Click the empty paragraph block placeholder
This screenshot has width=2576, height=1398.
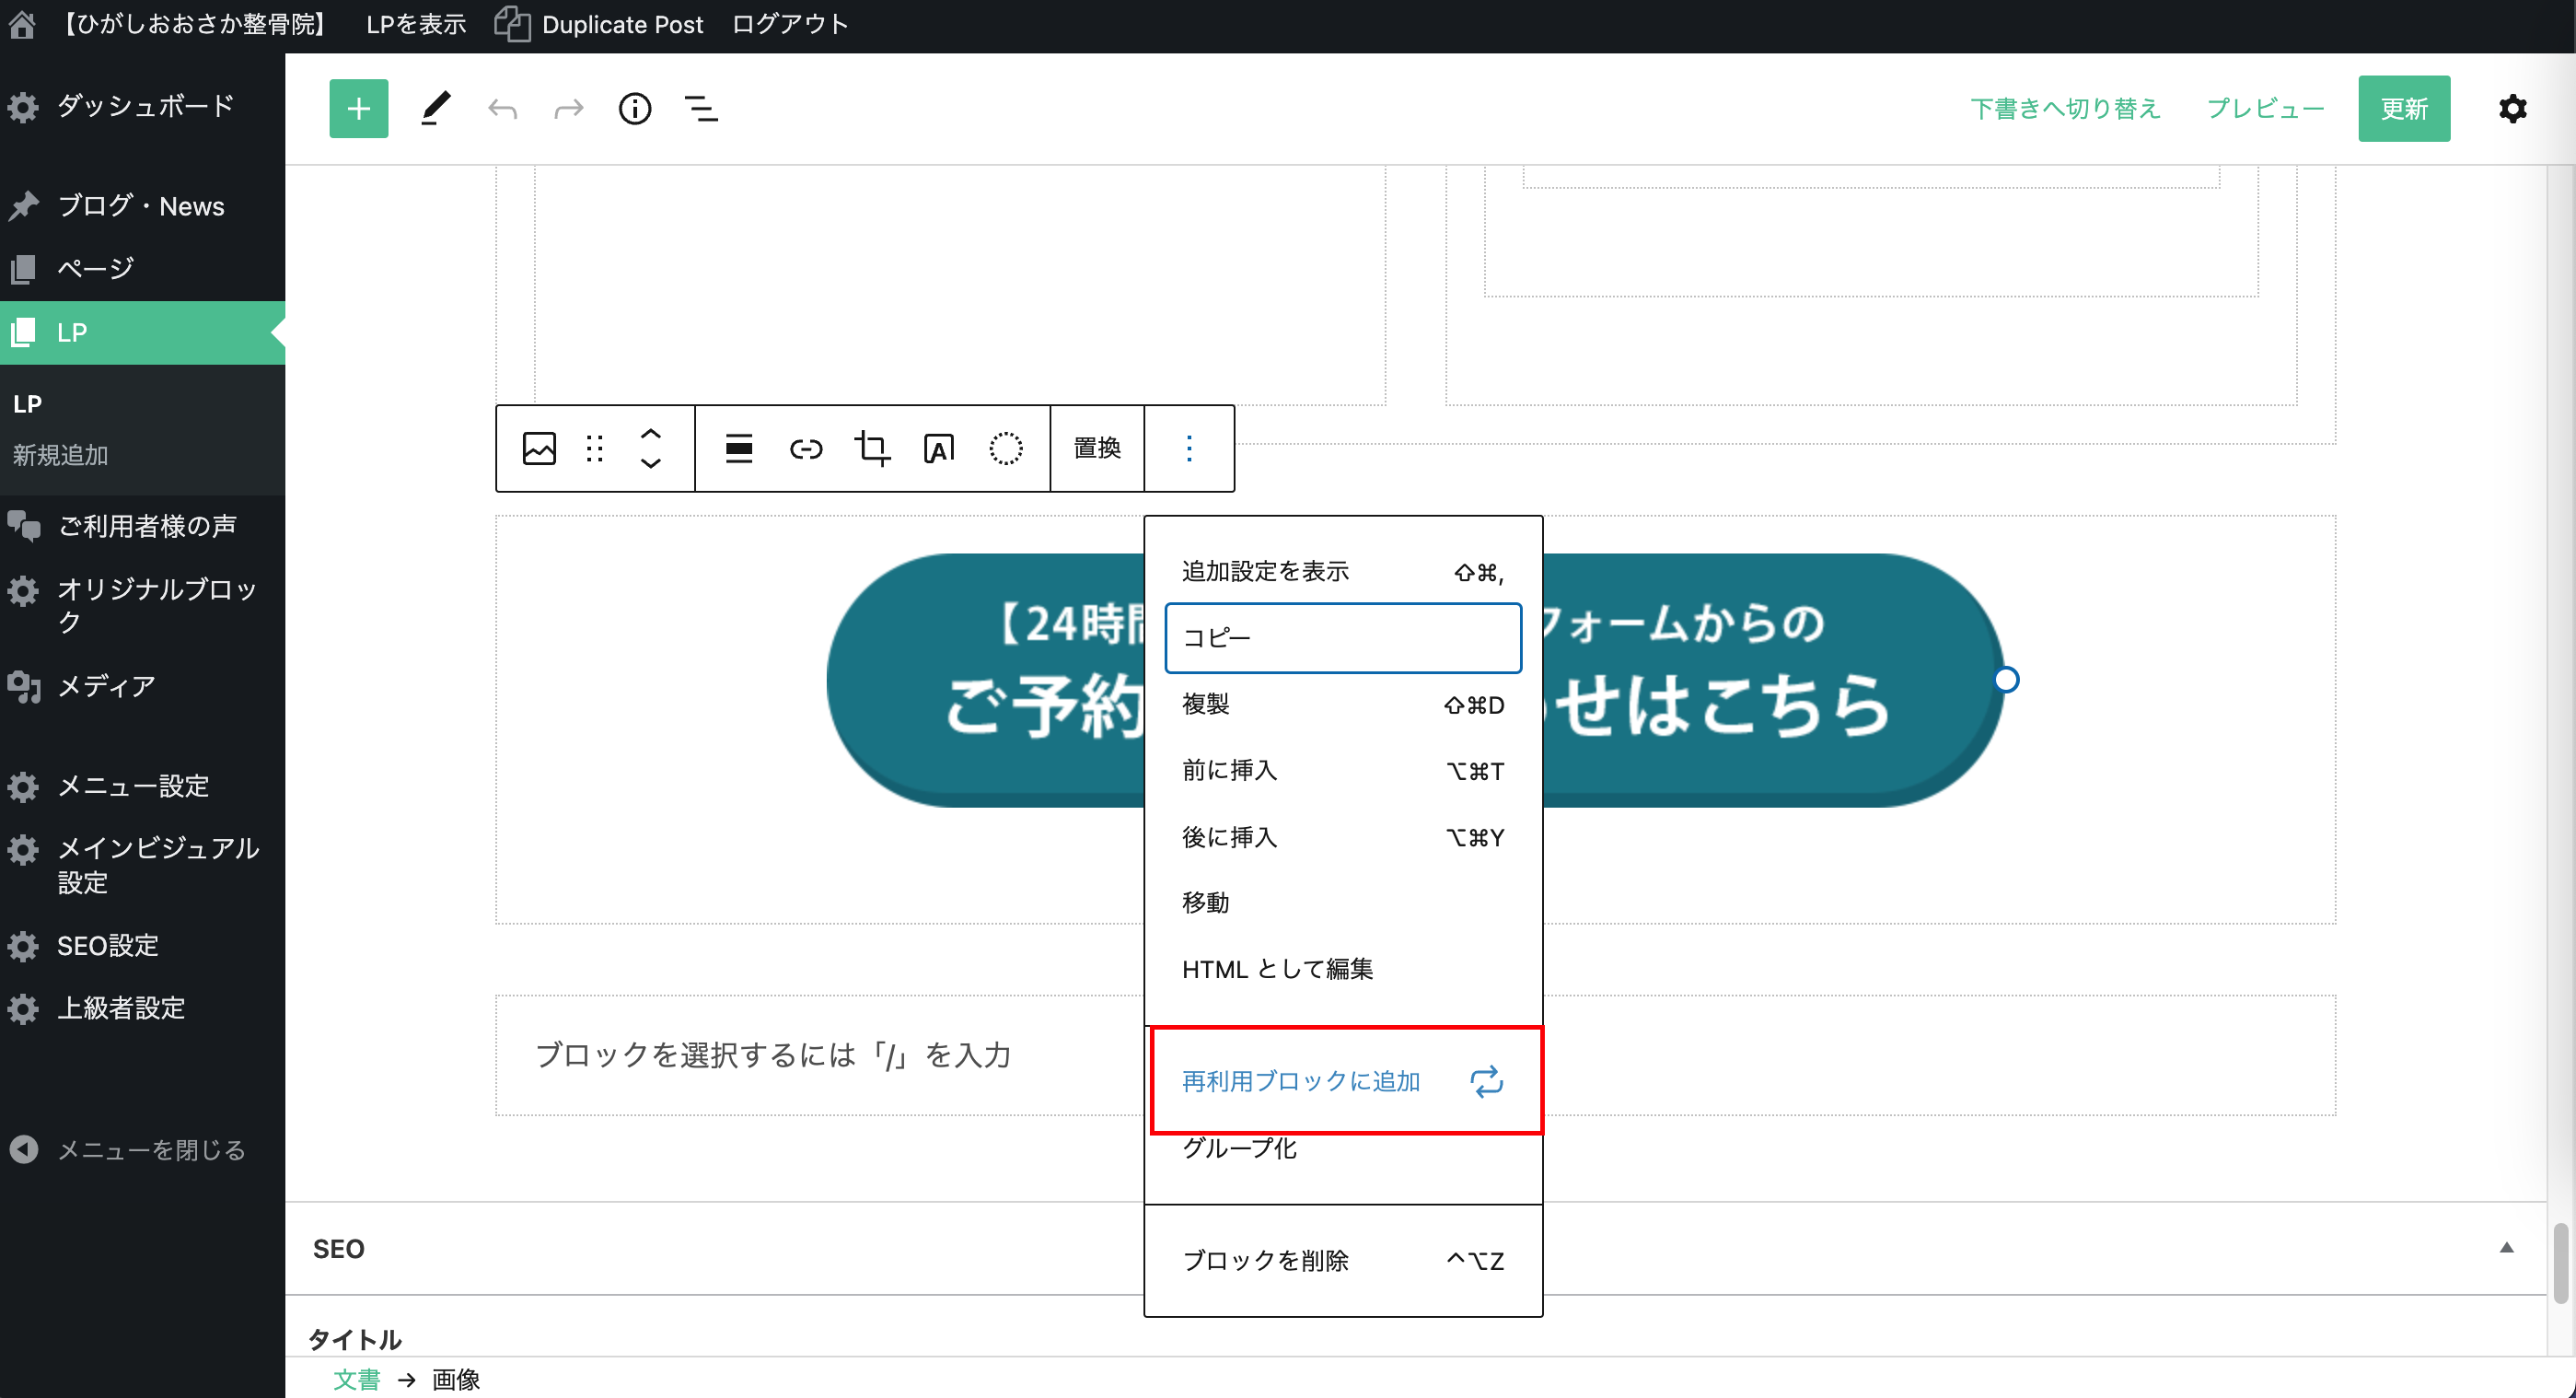pos(772,1055)
